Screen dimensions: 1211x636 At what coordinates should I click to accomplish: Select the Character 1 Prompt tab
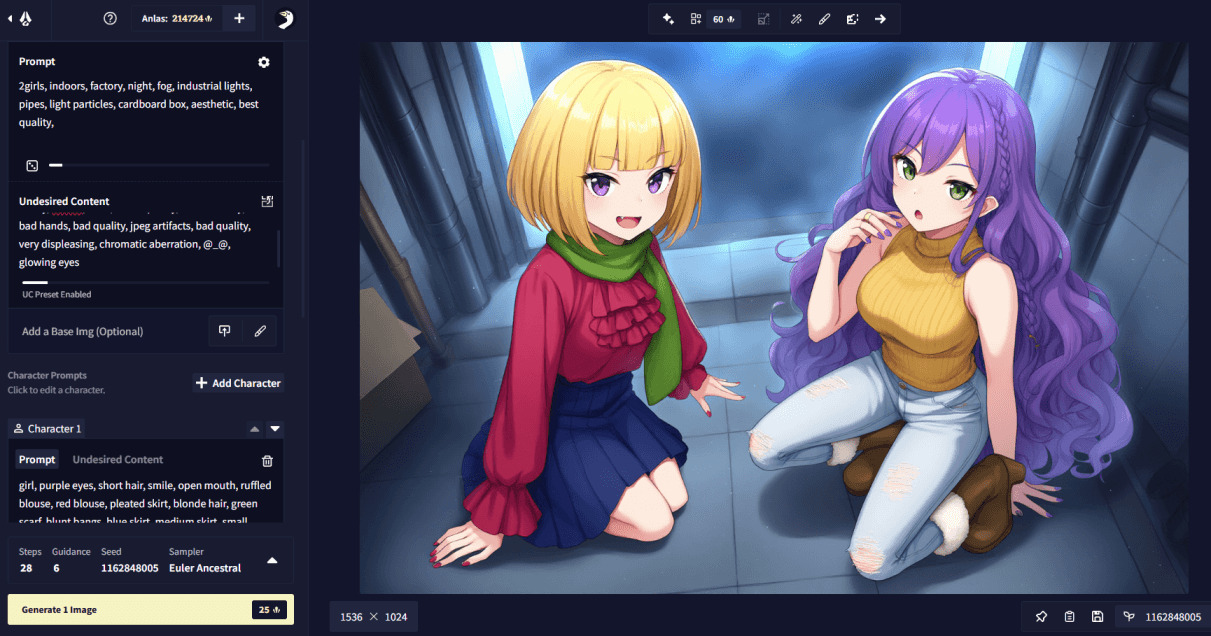click(37, 460)
